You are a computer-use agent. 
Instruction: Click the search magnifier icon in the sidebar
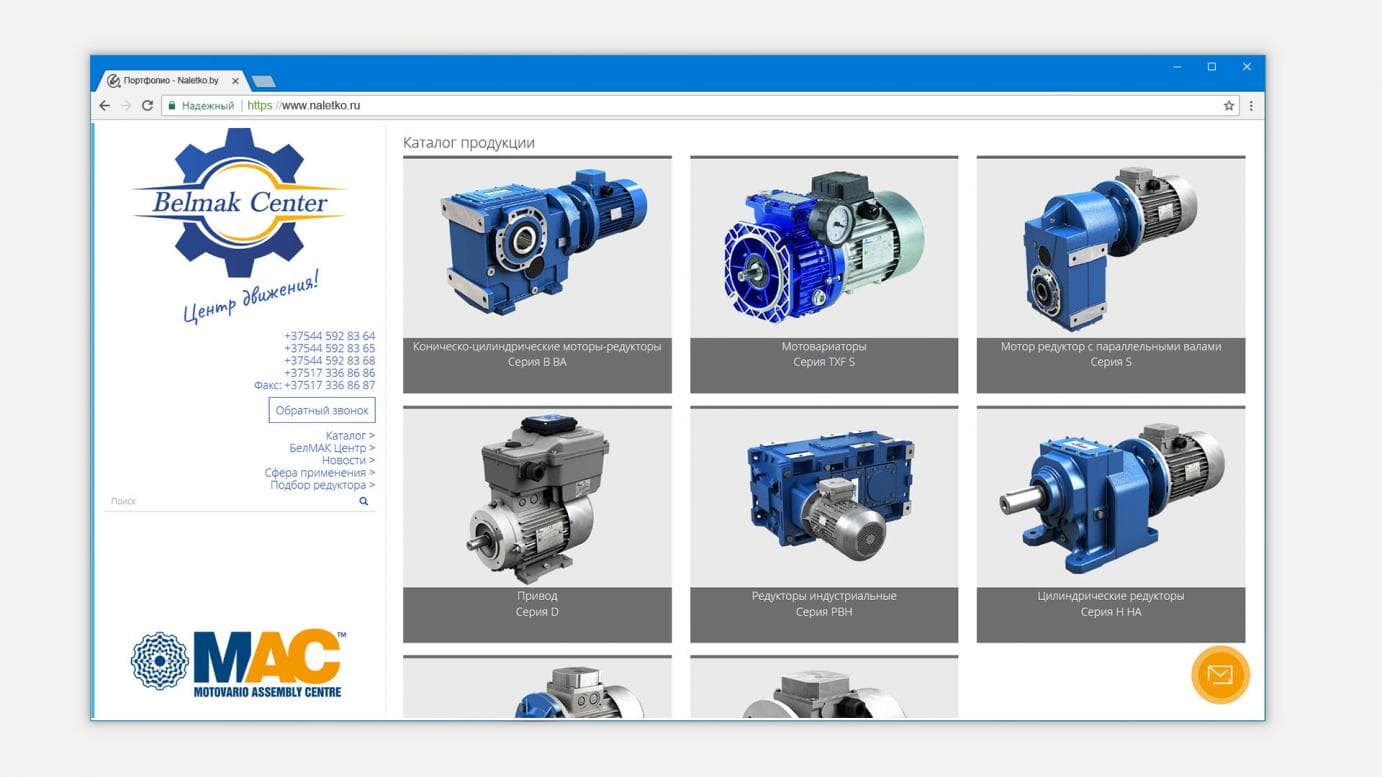[364, 501]
